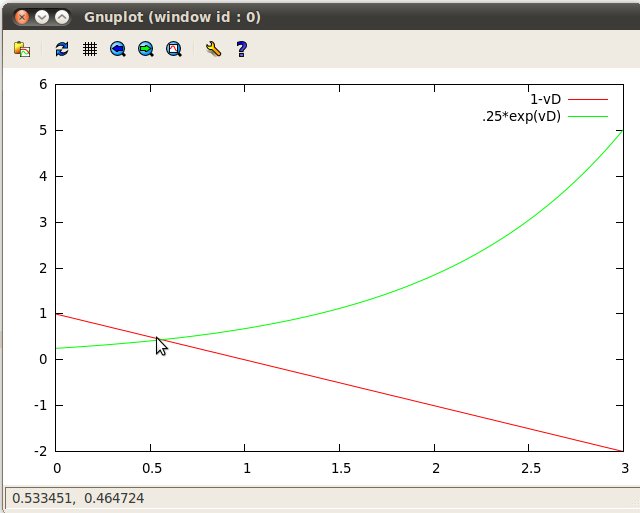Click the 1.5 tick label on x-axis
Viewport: 640px width, 513px height.
pyautogui.click(x=340, y=467)
